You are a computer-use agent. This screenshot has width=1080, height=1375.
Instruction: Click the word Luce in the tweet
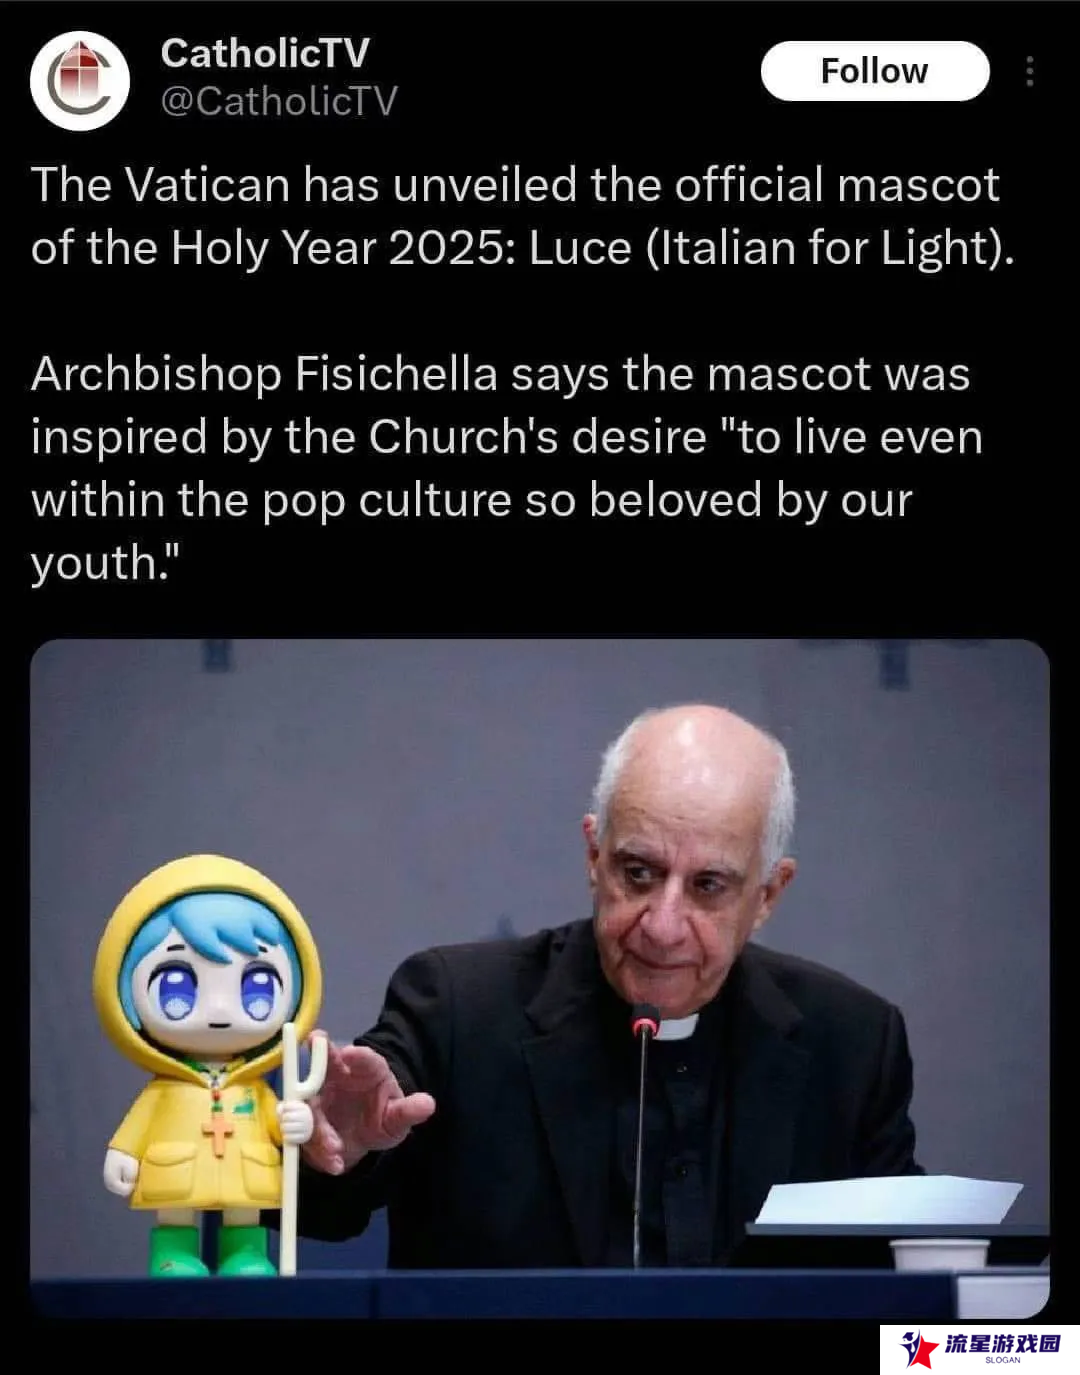[580, 248]
